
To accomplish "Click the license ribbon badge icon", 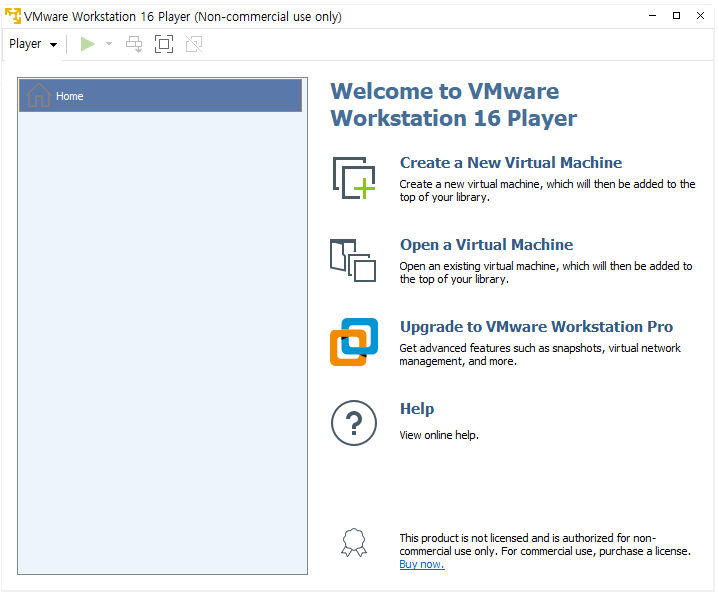I will [354, 543].
